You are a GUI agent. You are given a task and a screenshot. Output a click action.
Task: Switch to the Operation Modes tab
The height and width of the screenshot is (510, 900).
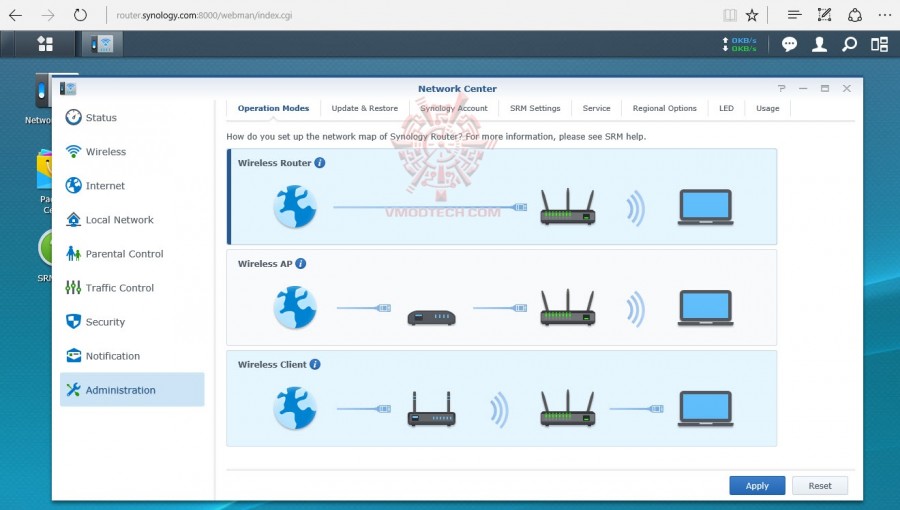click(x=273, y=108)
